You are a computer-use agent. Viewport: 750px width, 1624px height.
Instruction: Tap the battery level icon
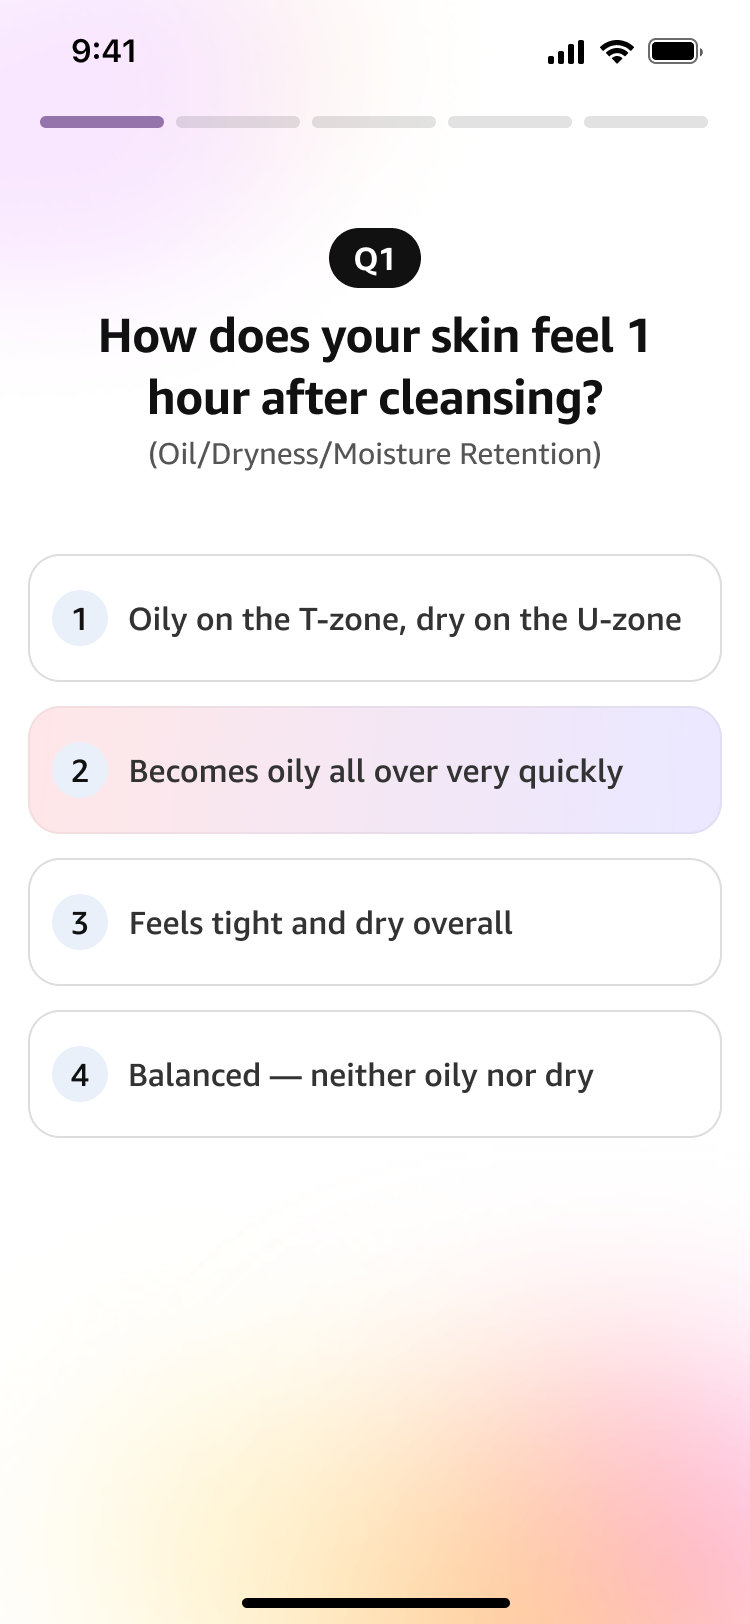click(x=675, y=51)
